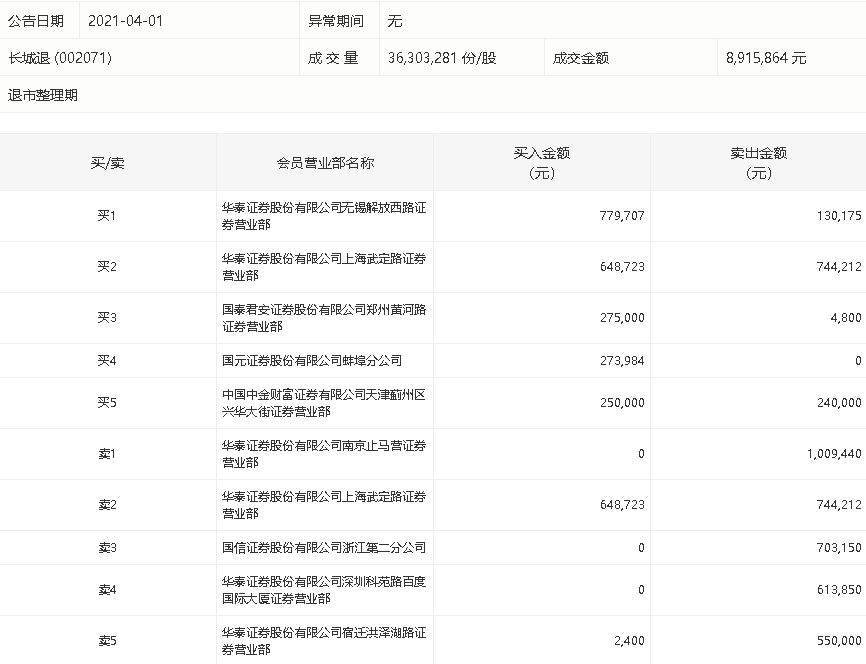Click branch name '国信证券股份有限公司浙江第二分公司'
Viewport: 866px width, 664px height.
tap(324, 548)
